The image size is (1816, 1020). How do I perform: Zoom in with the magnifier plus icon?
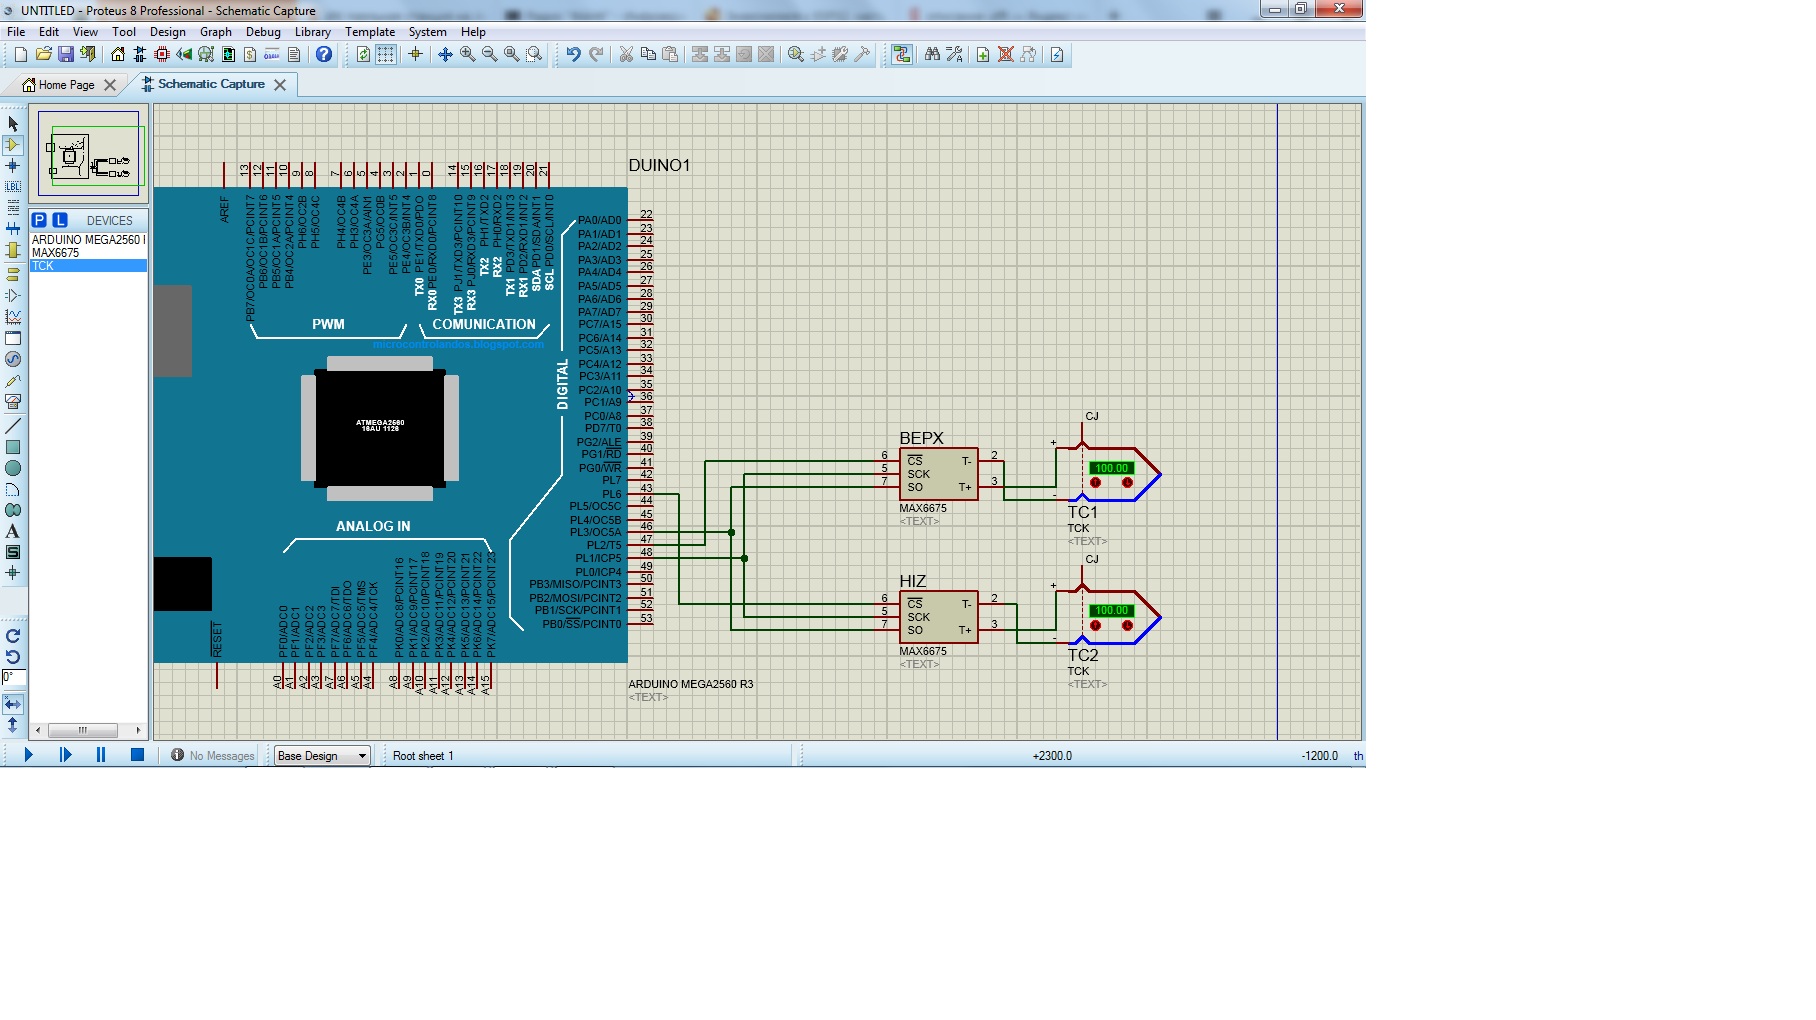467,54
